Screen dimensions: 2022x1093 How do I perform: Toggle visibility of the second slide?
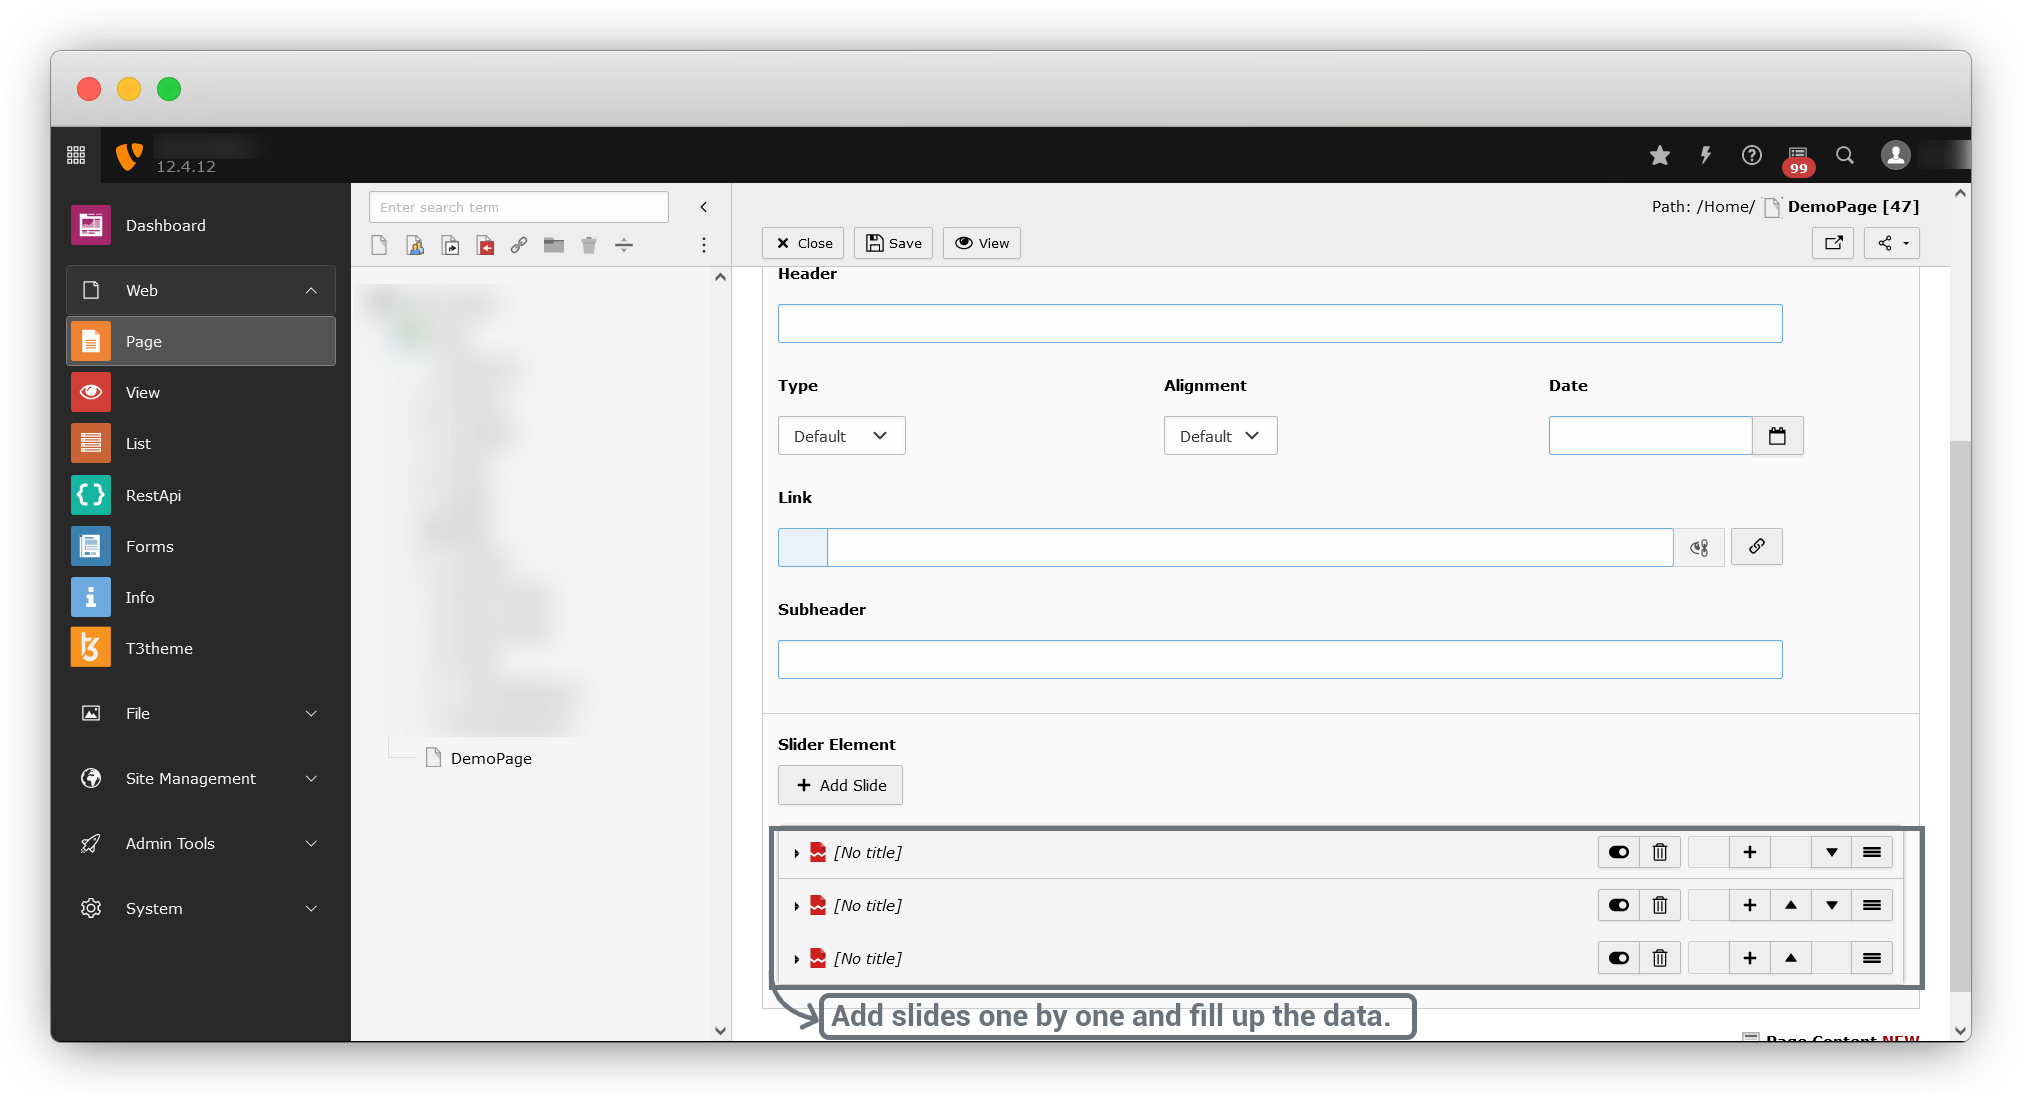pos(1618,905)
